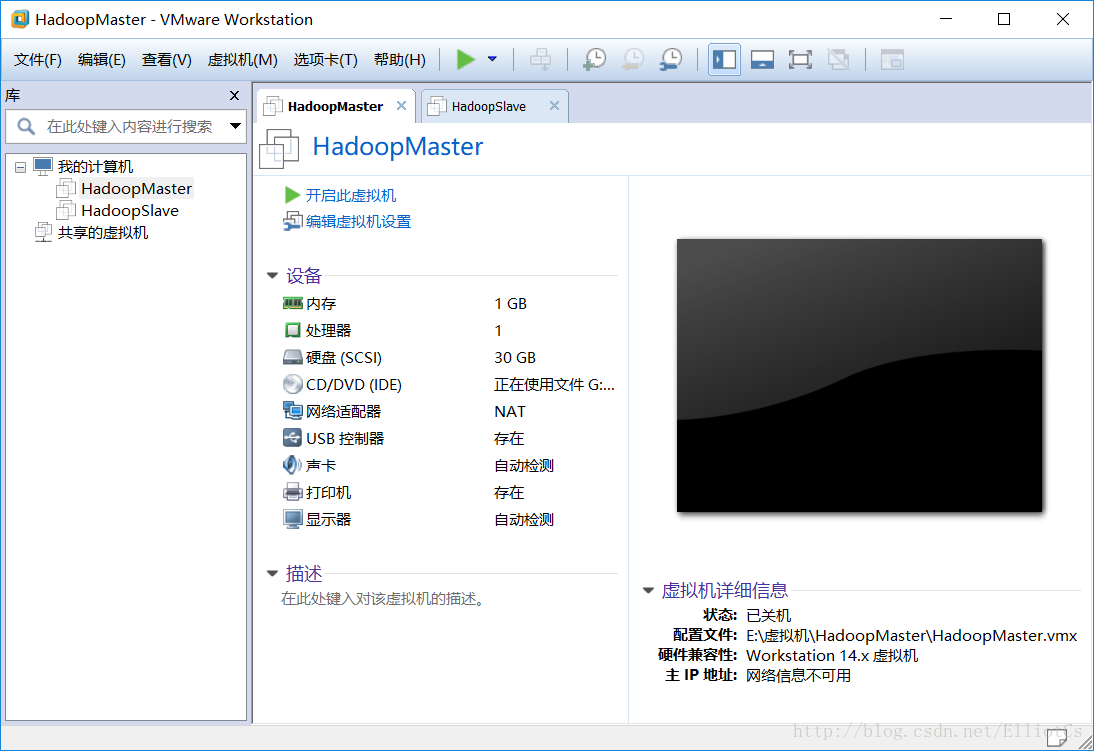Click the VMware Workstation title bar icon
The width and height of the screenshot is (1094, 751).
pos(20,19)
